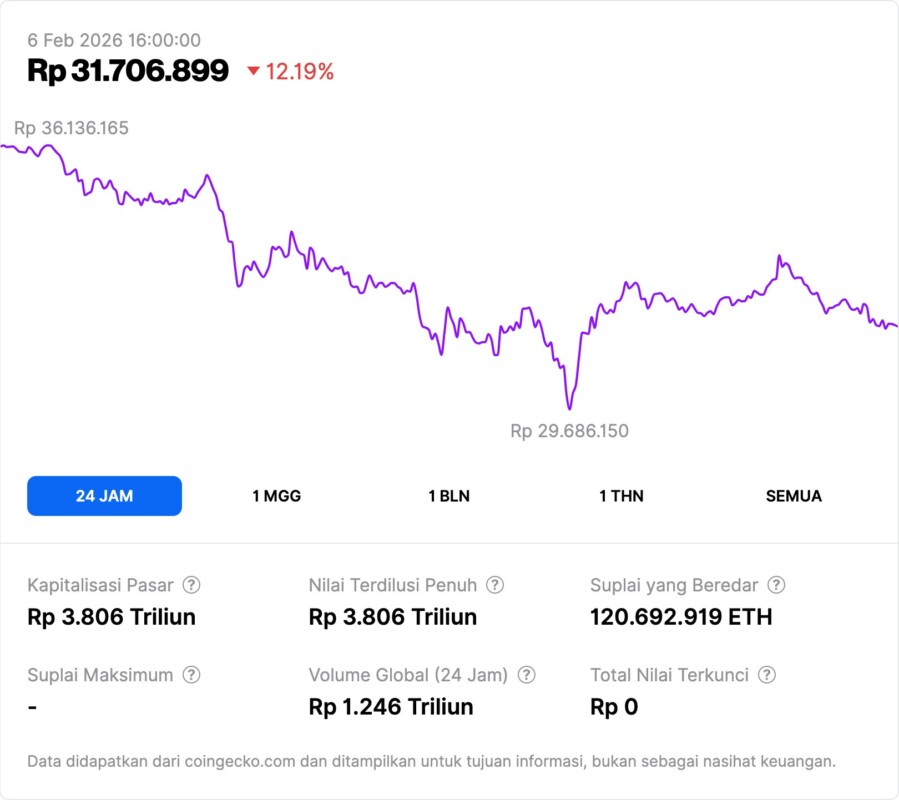The height and width of the screenshot is (800, 899).
Task: Click the chart high label Rp 36.136.165
Action: click(x=71, y=128)
